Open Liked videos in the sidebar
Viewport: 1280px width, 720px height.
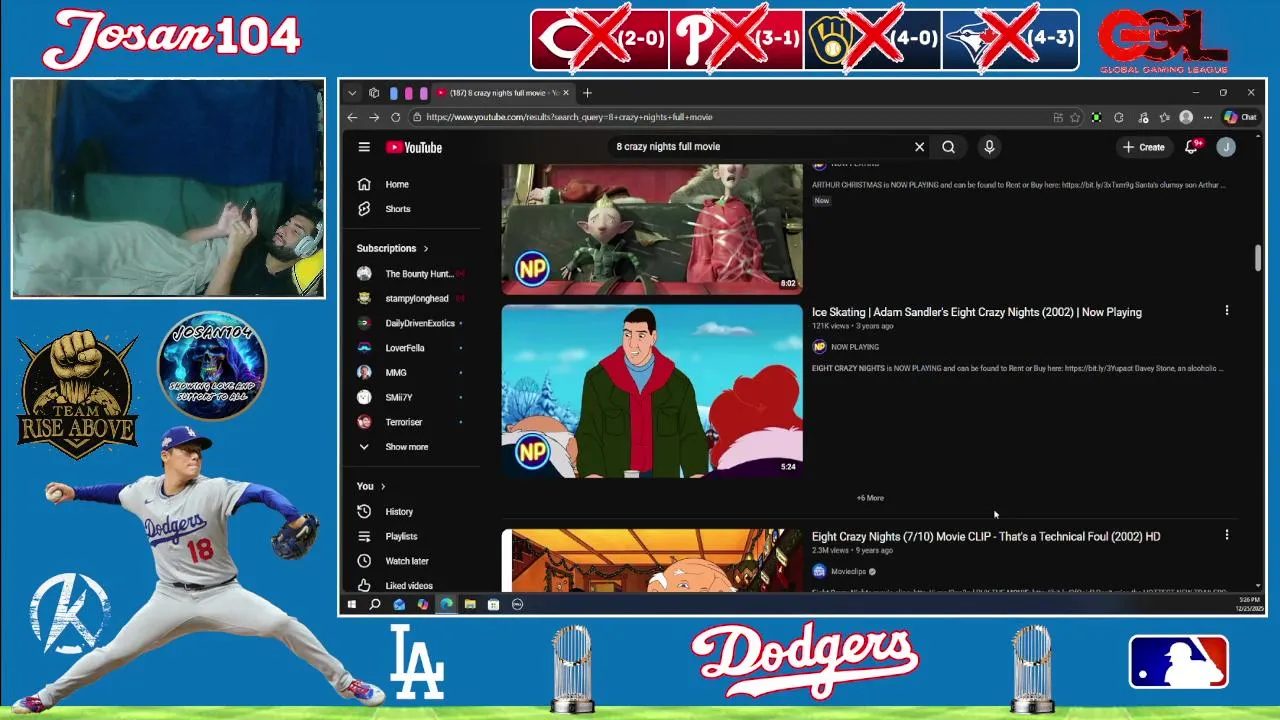coord(412,585)
